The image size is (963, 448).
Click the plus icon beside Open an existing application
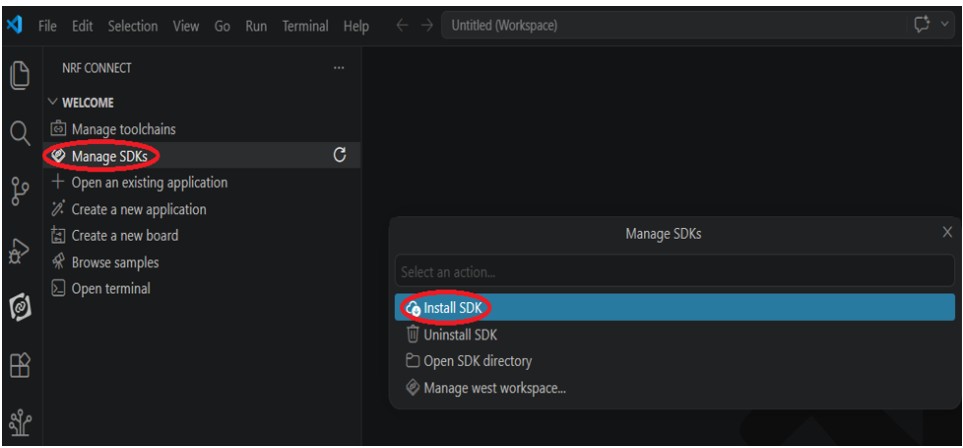(58, 183)
